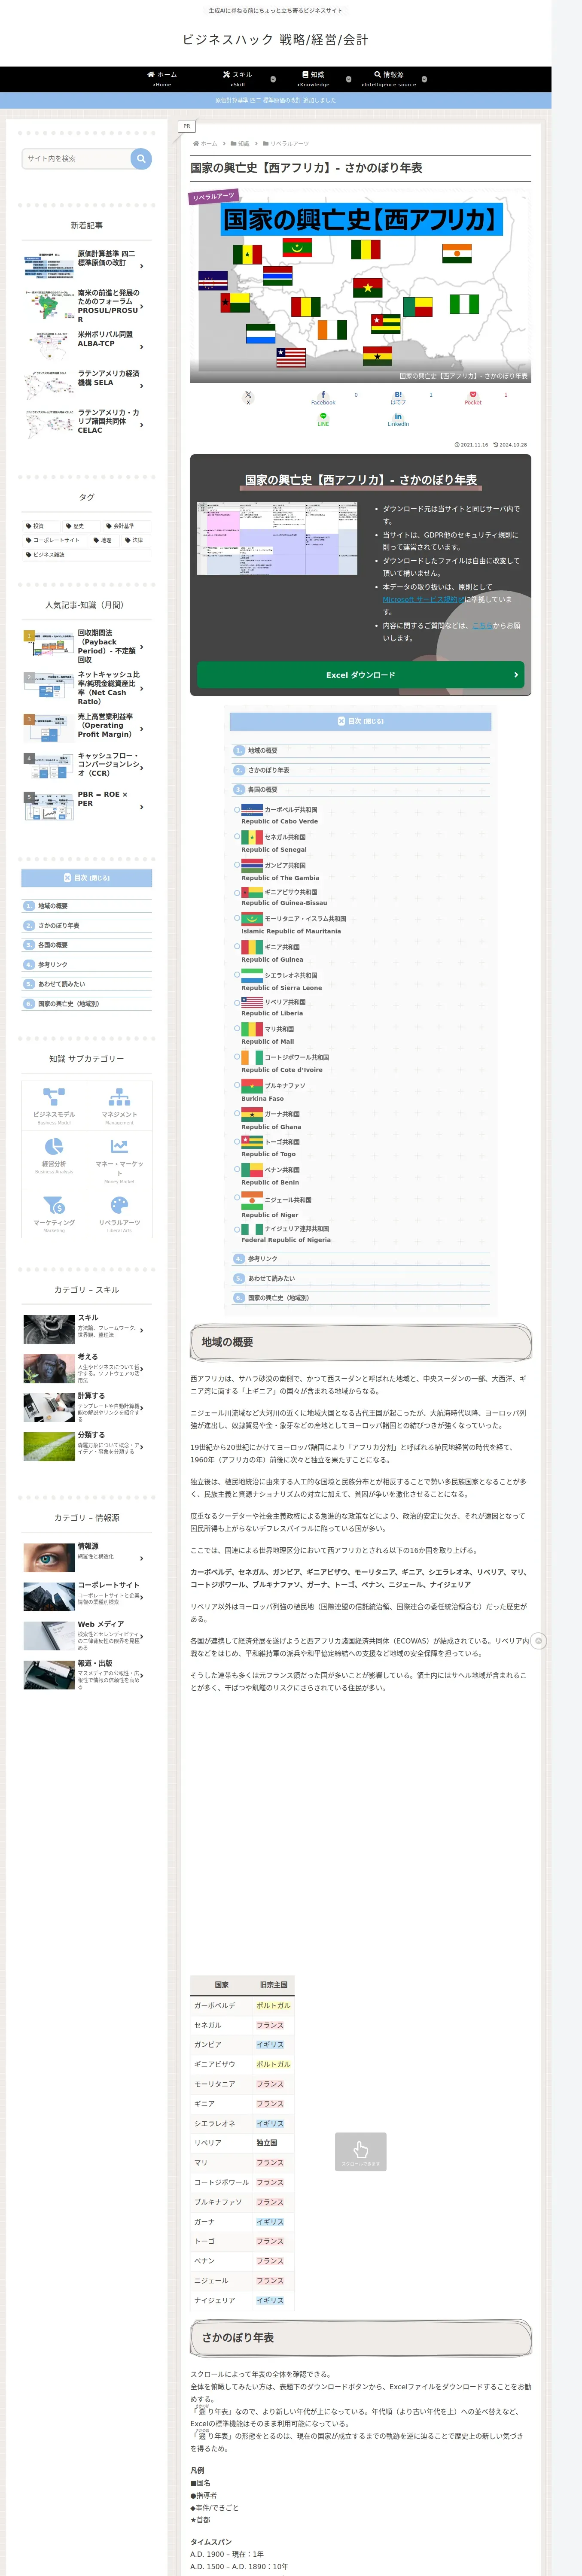This screenshot has width=582, height=2576.
Task: Click the Excel ダウンロード button chevron
Action: (x=516, y=675)
